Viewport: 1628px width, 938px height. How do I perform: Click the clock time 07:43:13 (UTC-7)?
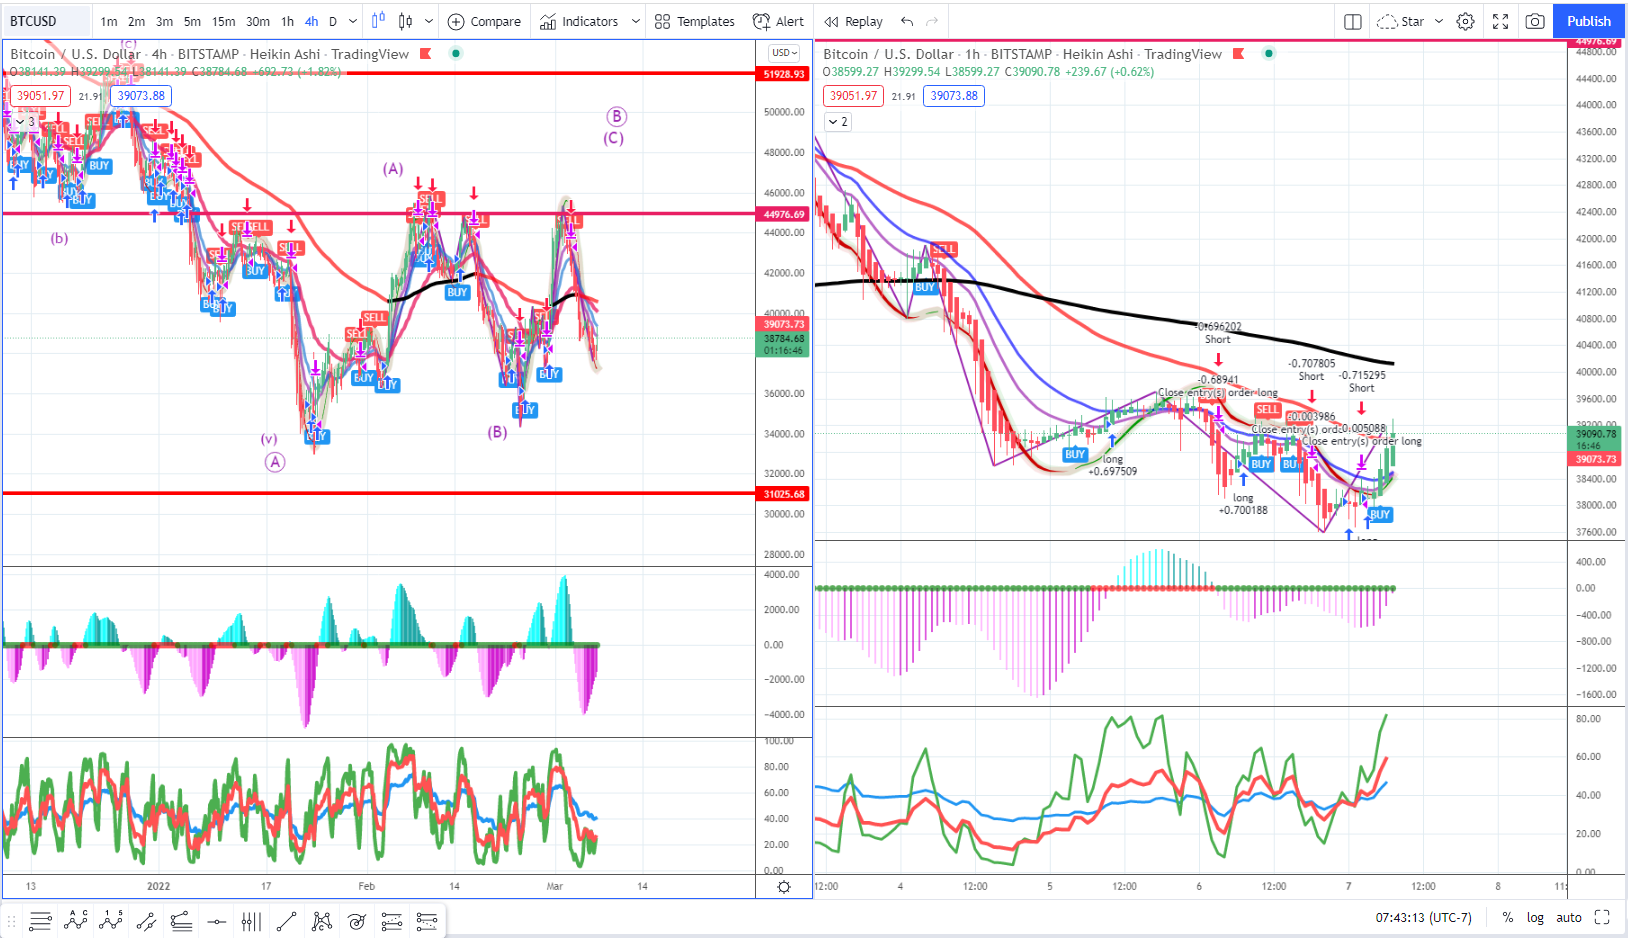pyautogui.click(x=1424, y=917)
